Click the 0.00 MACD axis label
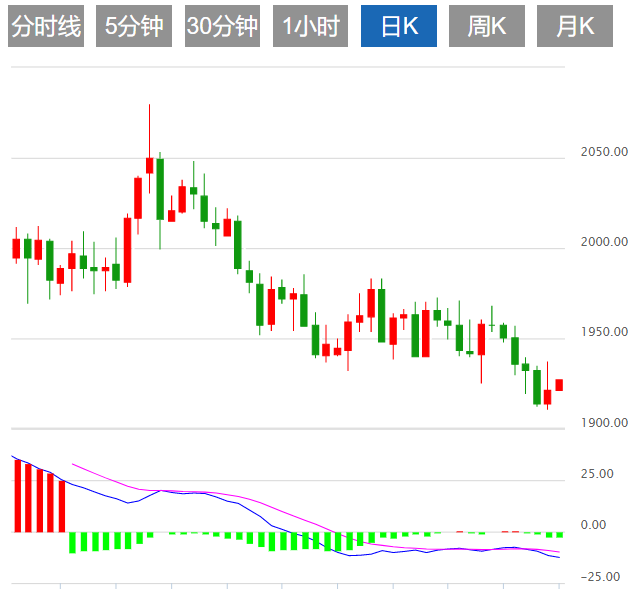Screen dimensions: 635x589 coord(593,525)
